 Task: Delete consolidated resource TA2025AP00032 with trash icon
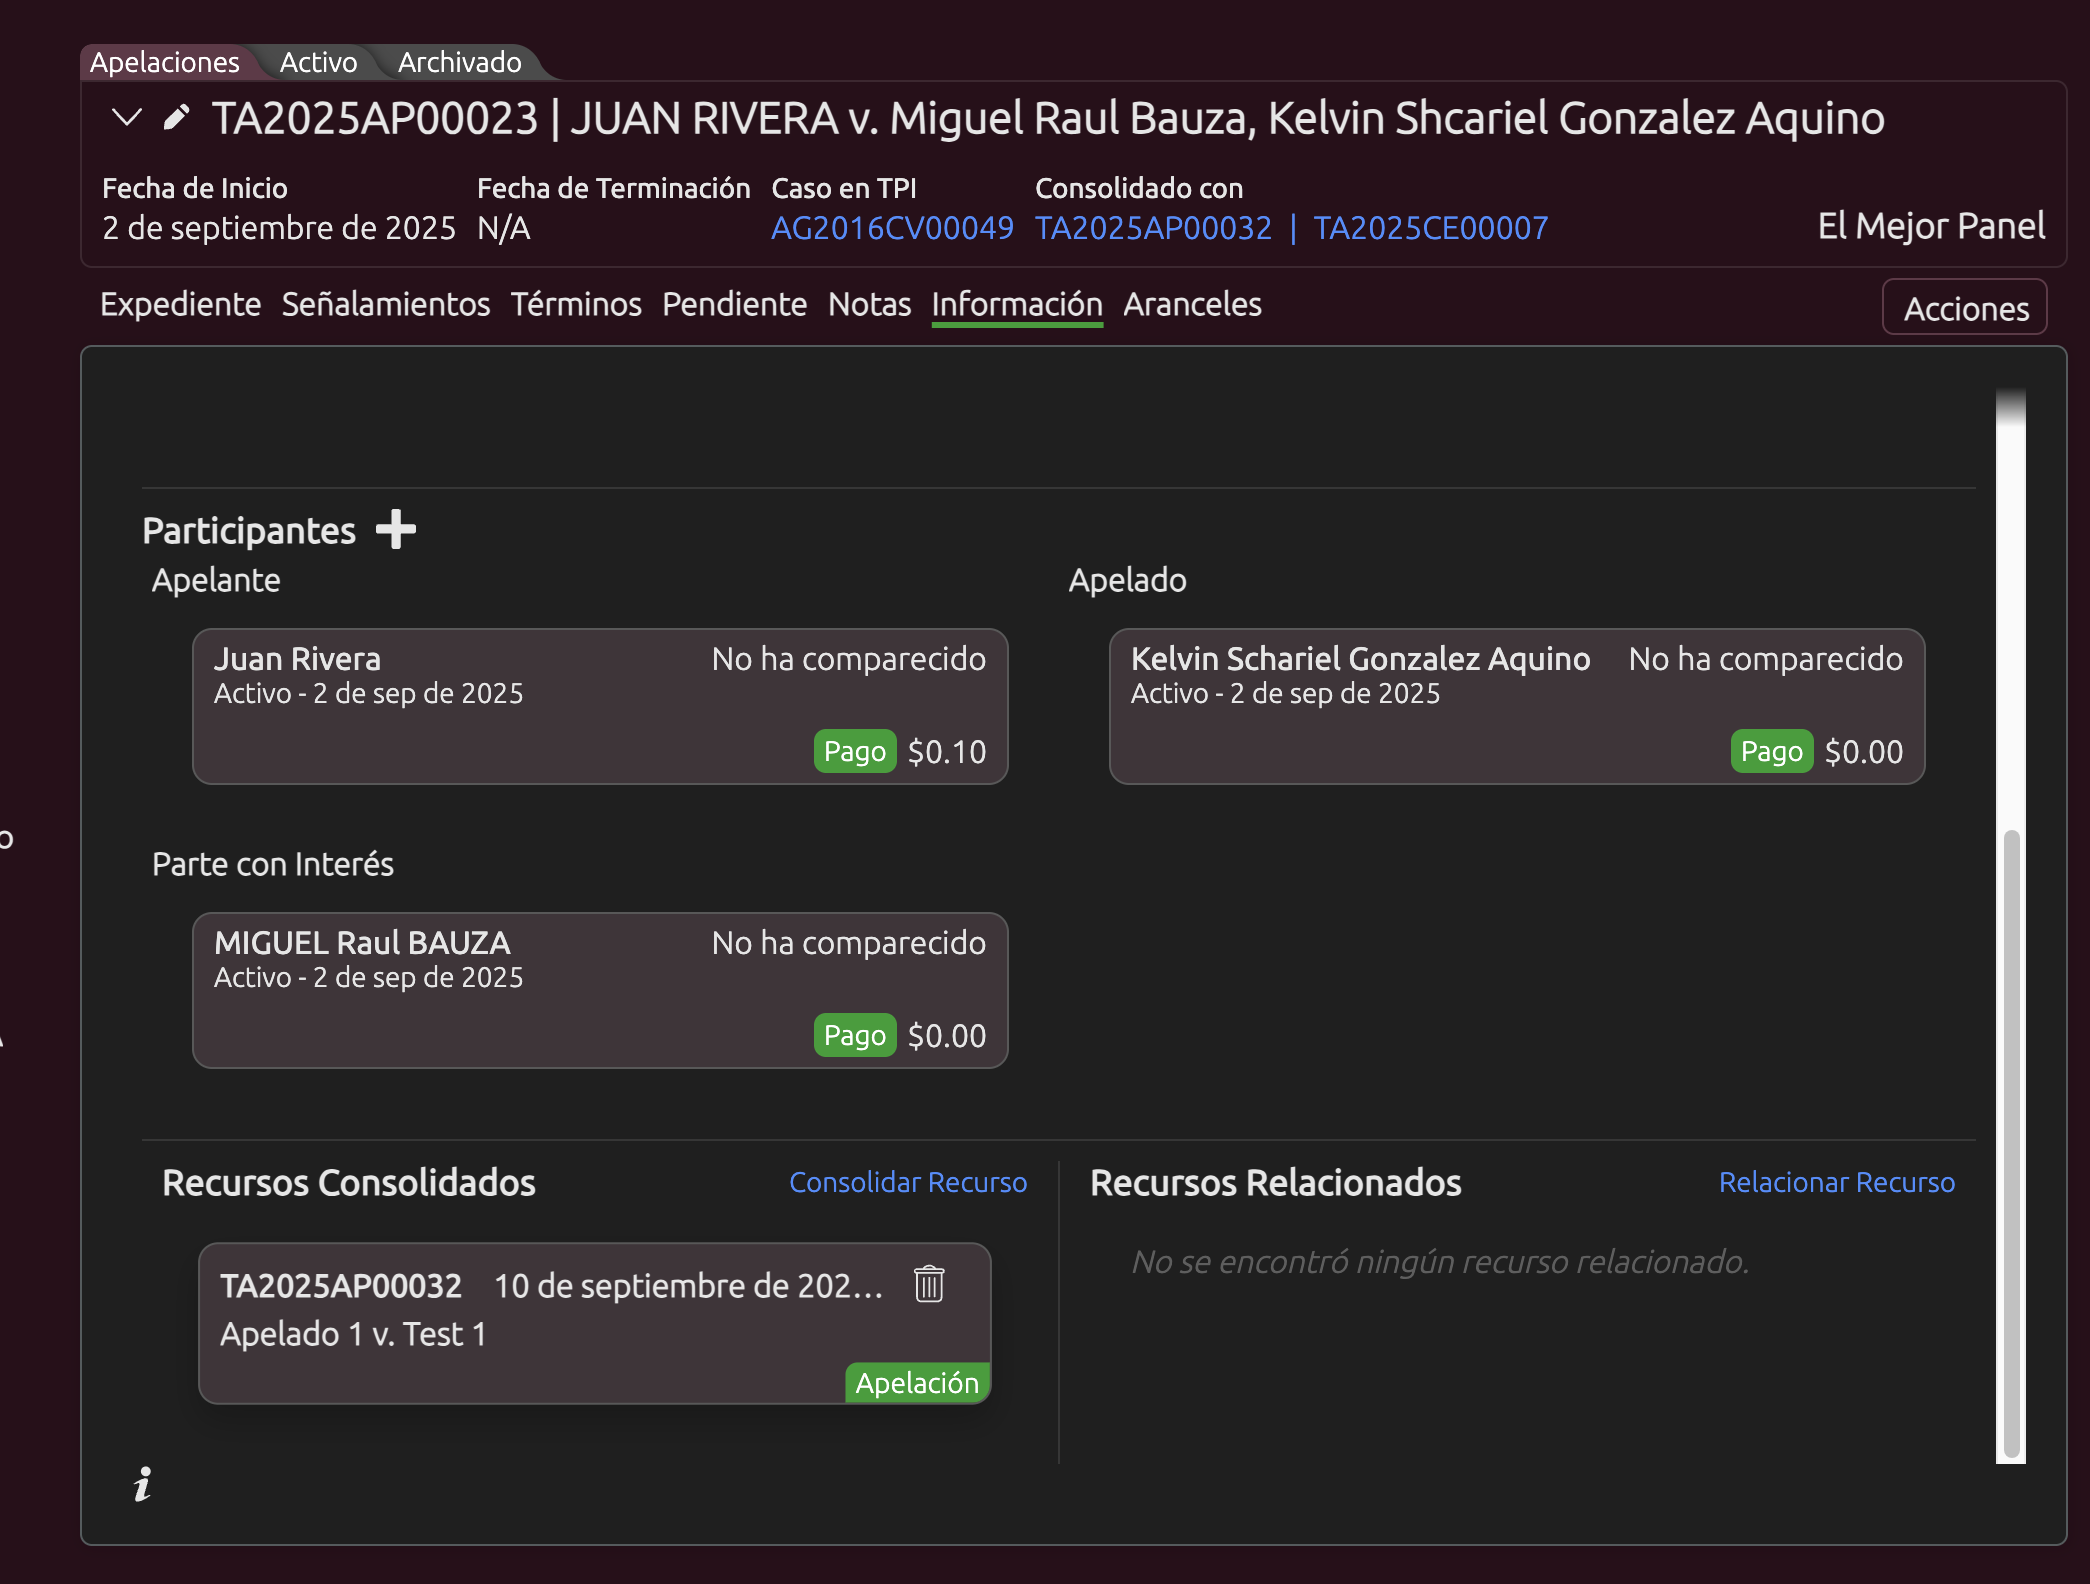[x=928, y=1284]
